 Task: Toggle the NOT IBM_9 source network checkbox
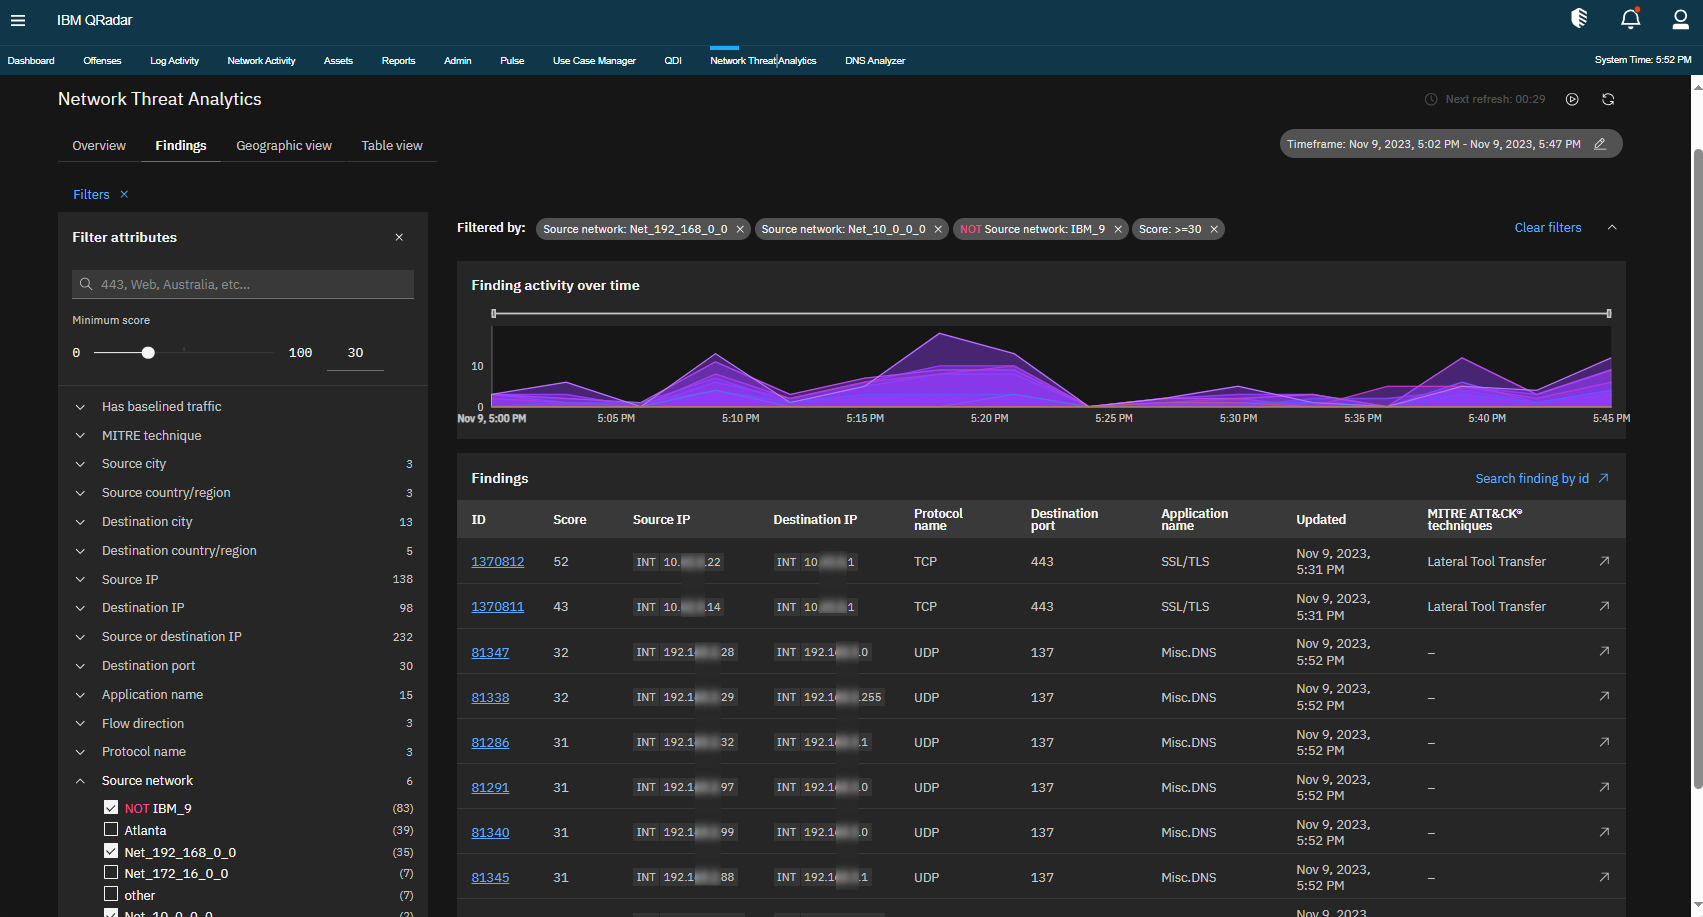111,807
